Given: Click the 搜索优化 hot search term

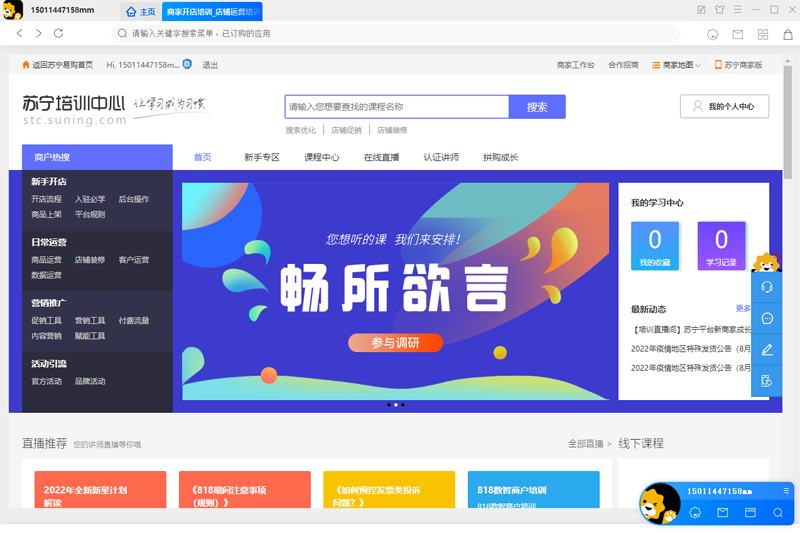Looking at the screenshot, I should (301, 130).
